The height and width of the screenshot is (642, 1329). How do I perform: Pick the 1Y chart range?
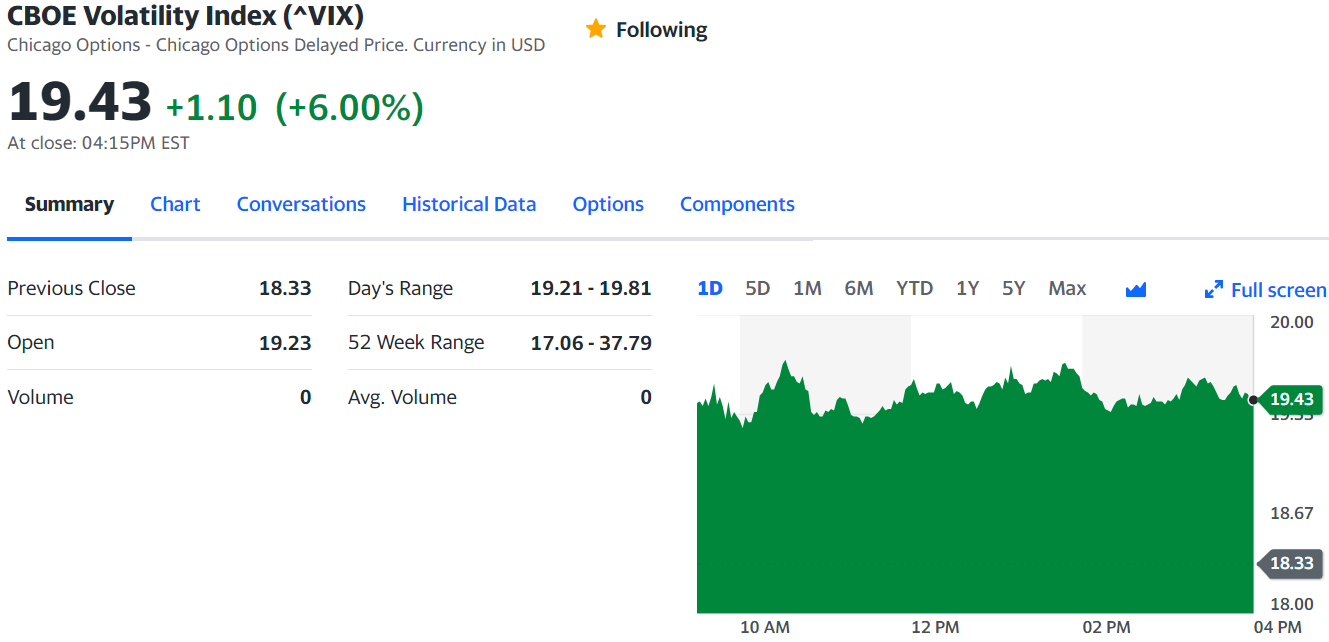click(x=967, y=288)
